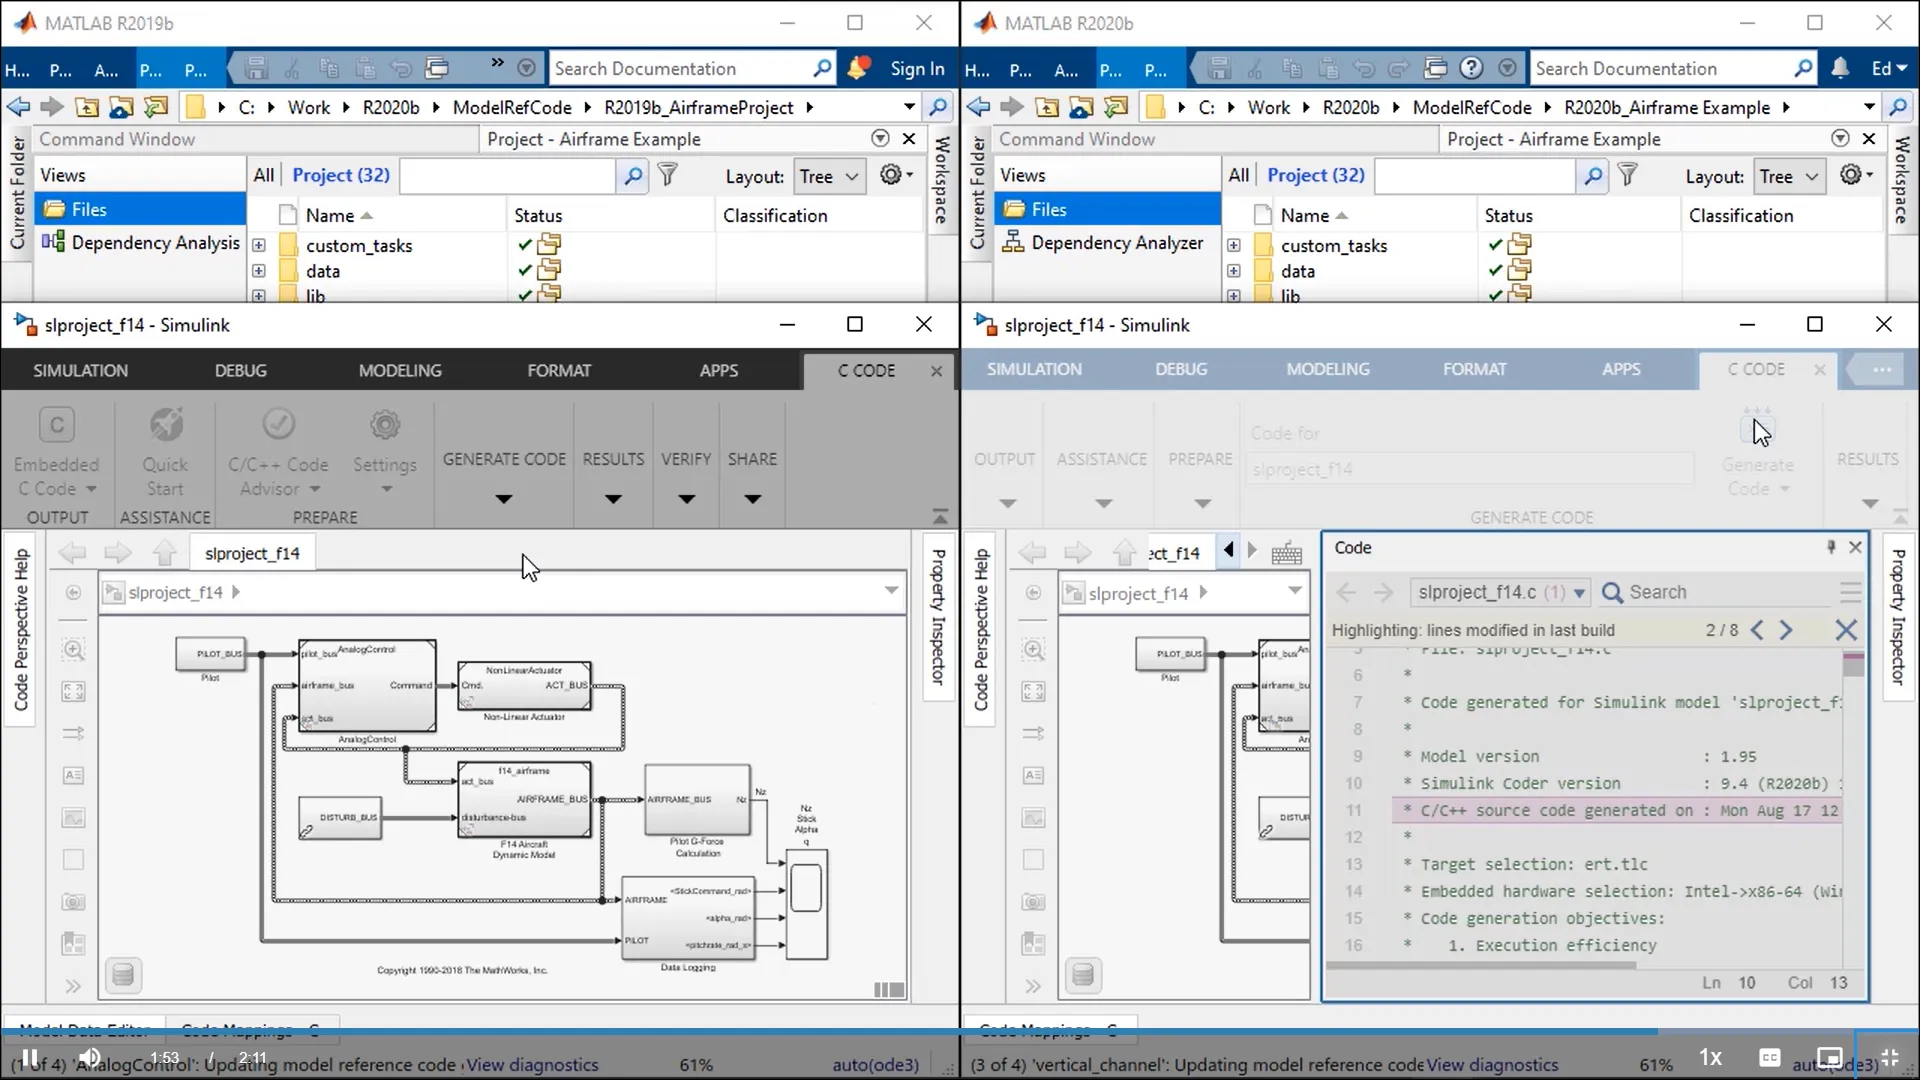Launch Quick Start in the Assistance section
Viewport: 1920px width, 1080px height.
click(164, 450)
